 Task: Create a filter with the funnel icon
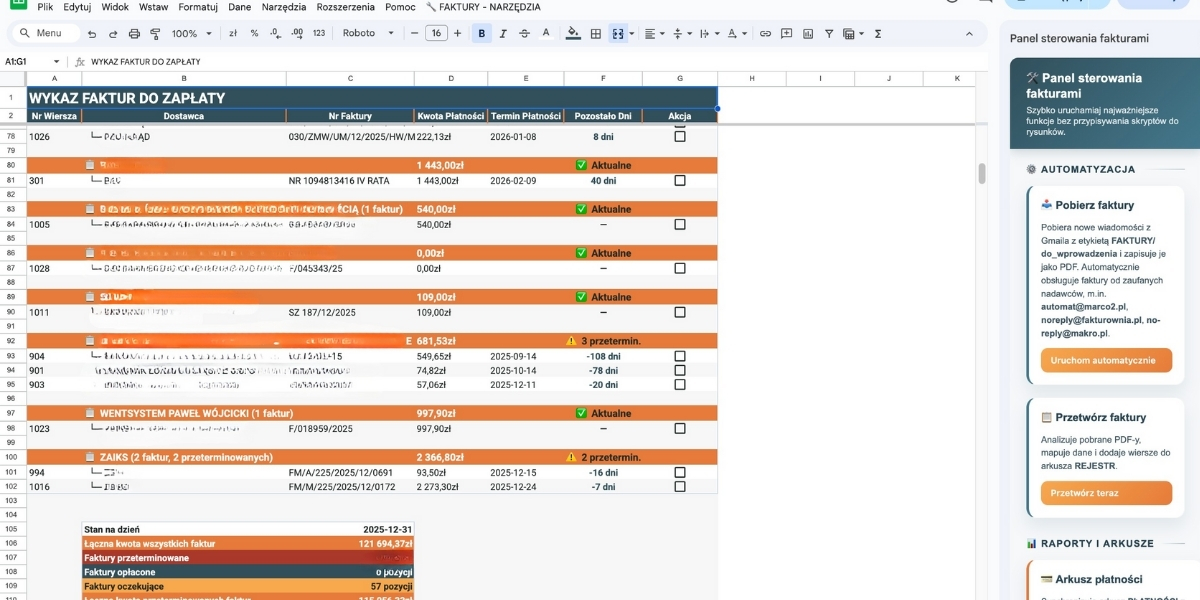click(829, 33)
